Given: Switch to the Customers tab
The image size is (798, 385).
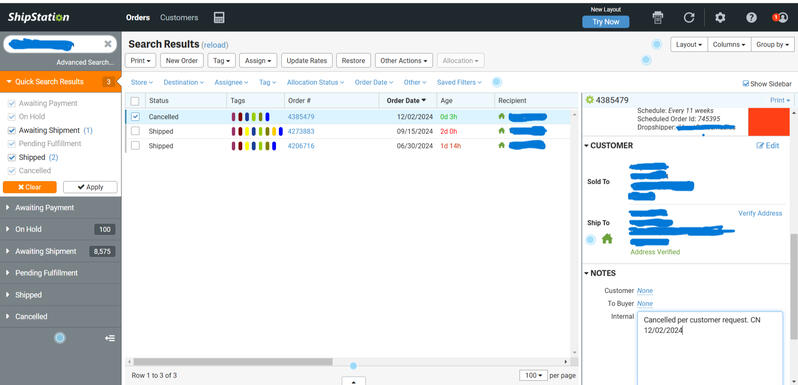Looking at the screenshot, I should [179, 17].
